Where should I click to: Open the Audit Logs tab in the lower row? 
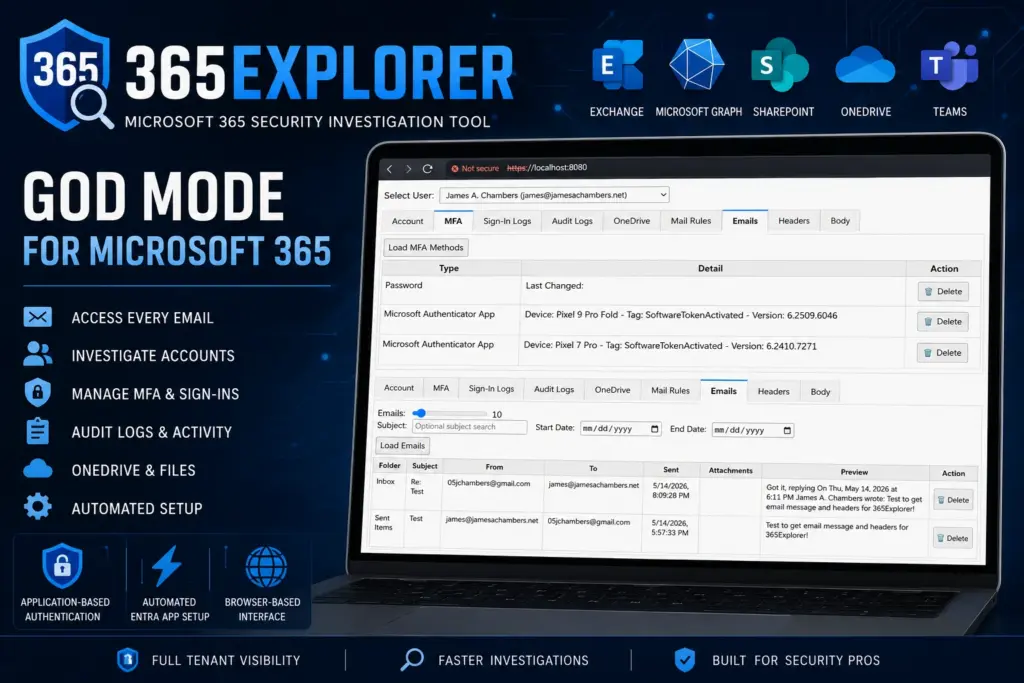(554, 389)
